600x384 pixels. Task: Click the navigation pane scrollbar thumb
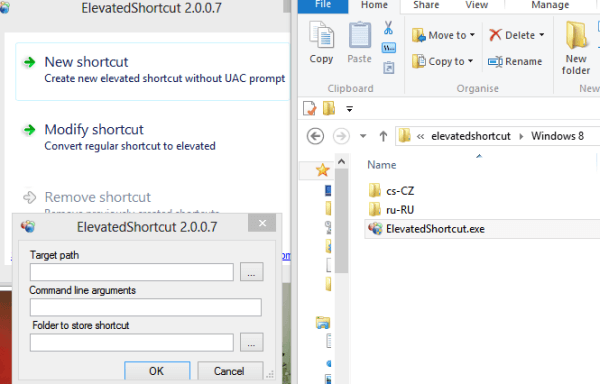pos(341,221)
